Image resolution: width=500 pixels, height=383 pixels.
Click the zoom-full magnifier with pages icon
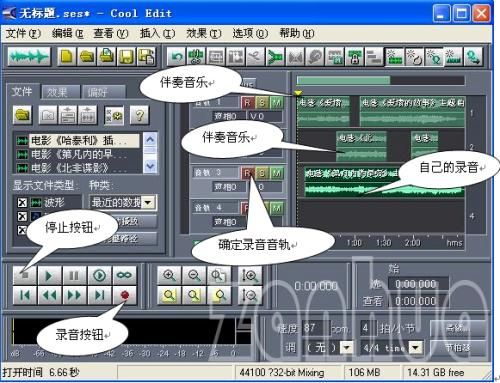click(219, 276)
